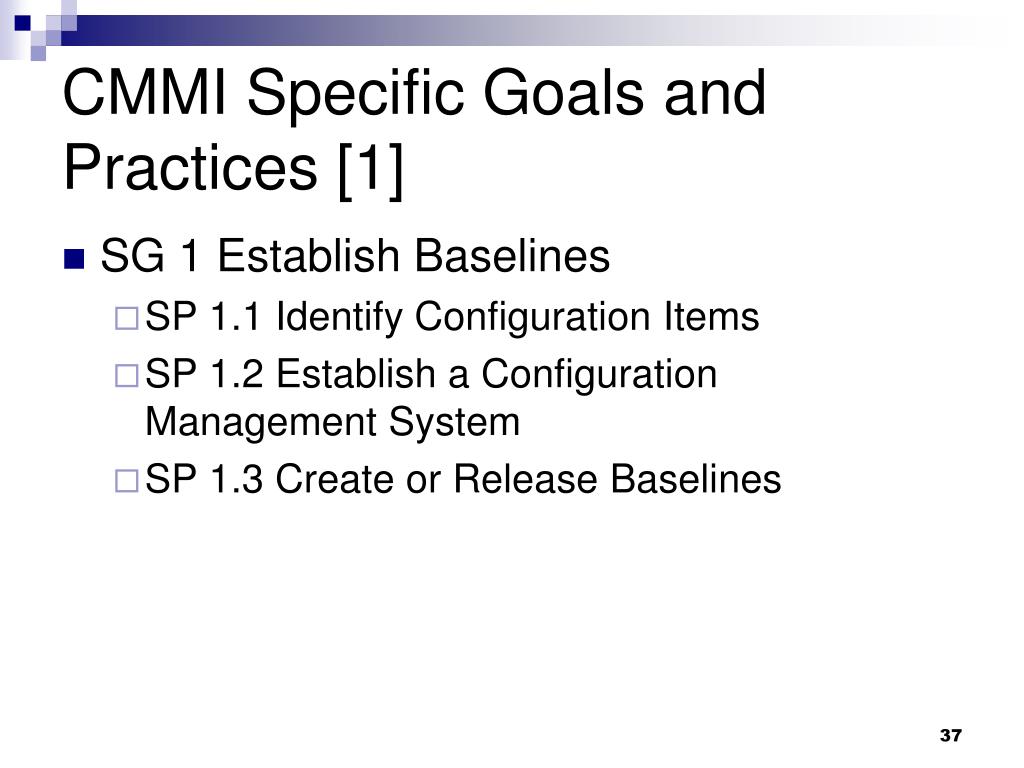Click the hollow square bullet before SP 1.2
The width and height of the screenshot is (1024, 768).
point(127,376)
